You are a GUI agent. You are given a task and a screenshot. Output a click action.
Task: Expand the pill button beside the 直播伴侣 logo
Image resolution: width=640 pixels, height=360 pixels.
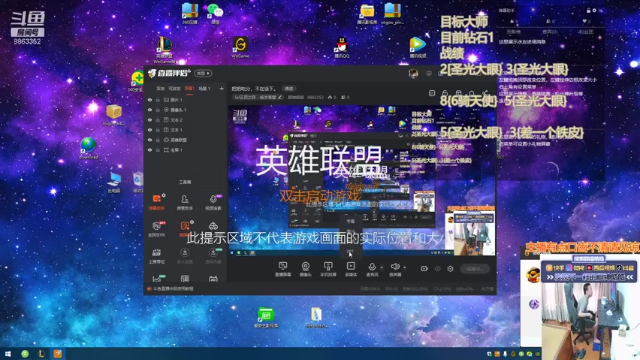[203, 73]
